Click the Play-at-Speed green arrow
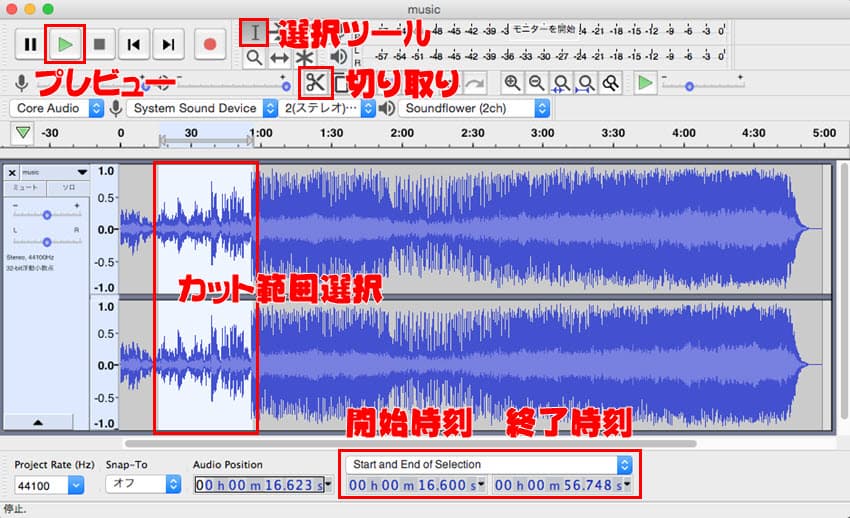This screenshot has height=518, width=850. coord(645,83)
